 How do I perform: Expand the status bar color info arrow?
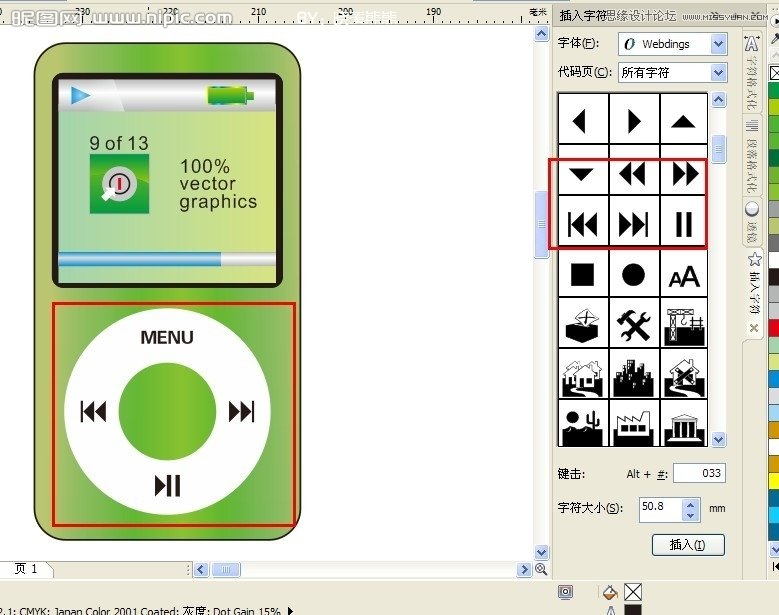coord(291,611)
